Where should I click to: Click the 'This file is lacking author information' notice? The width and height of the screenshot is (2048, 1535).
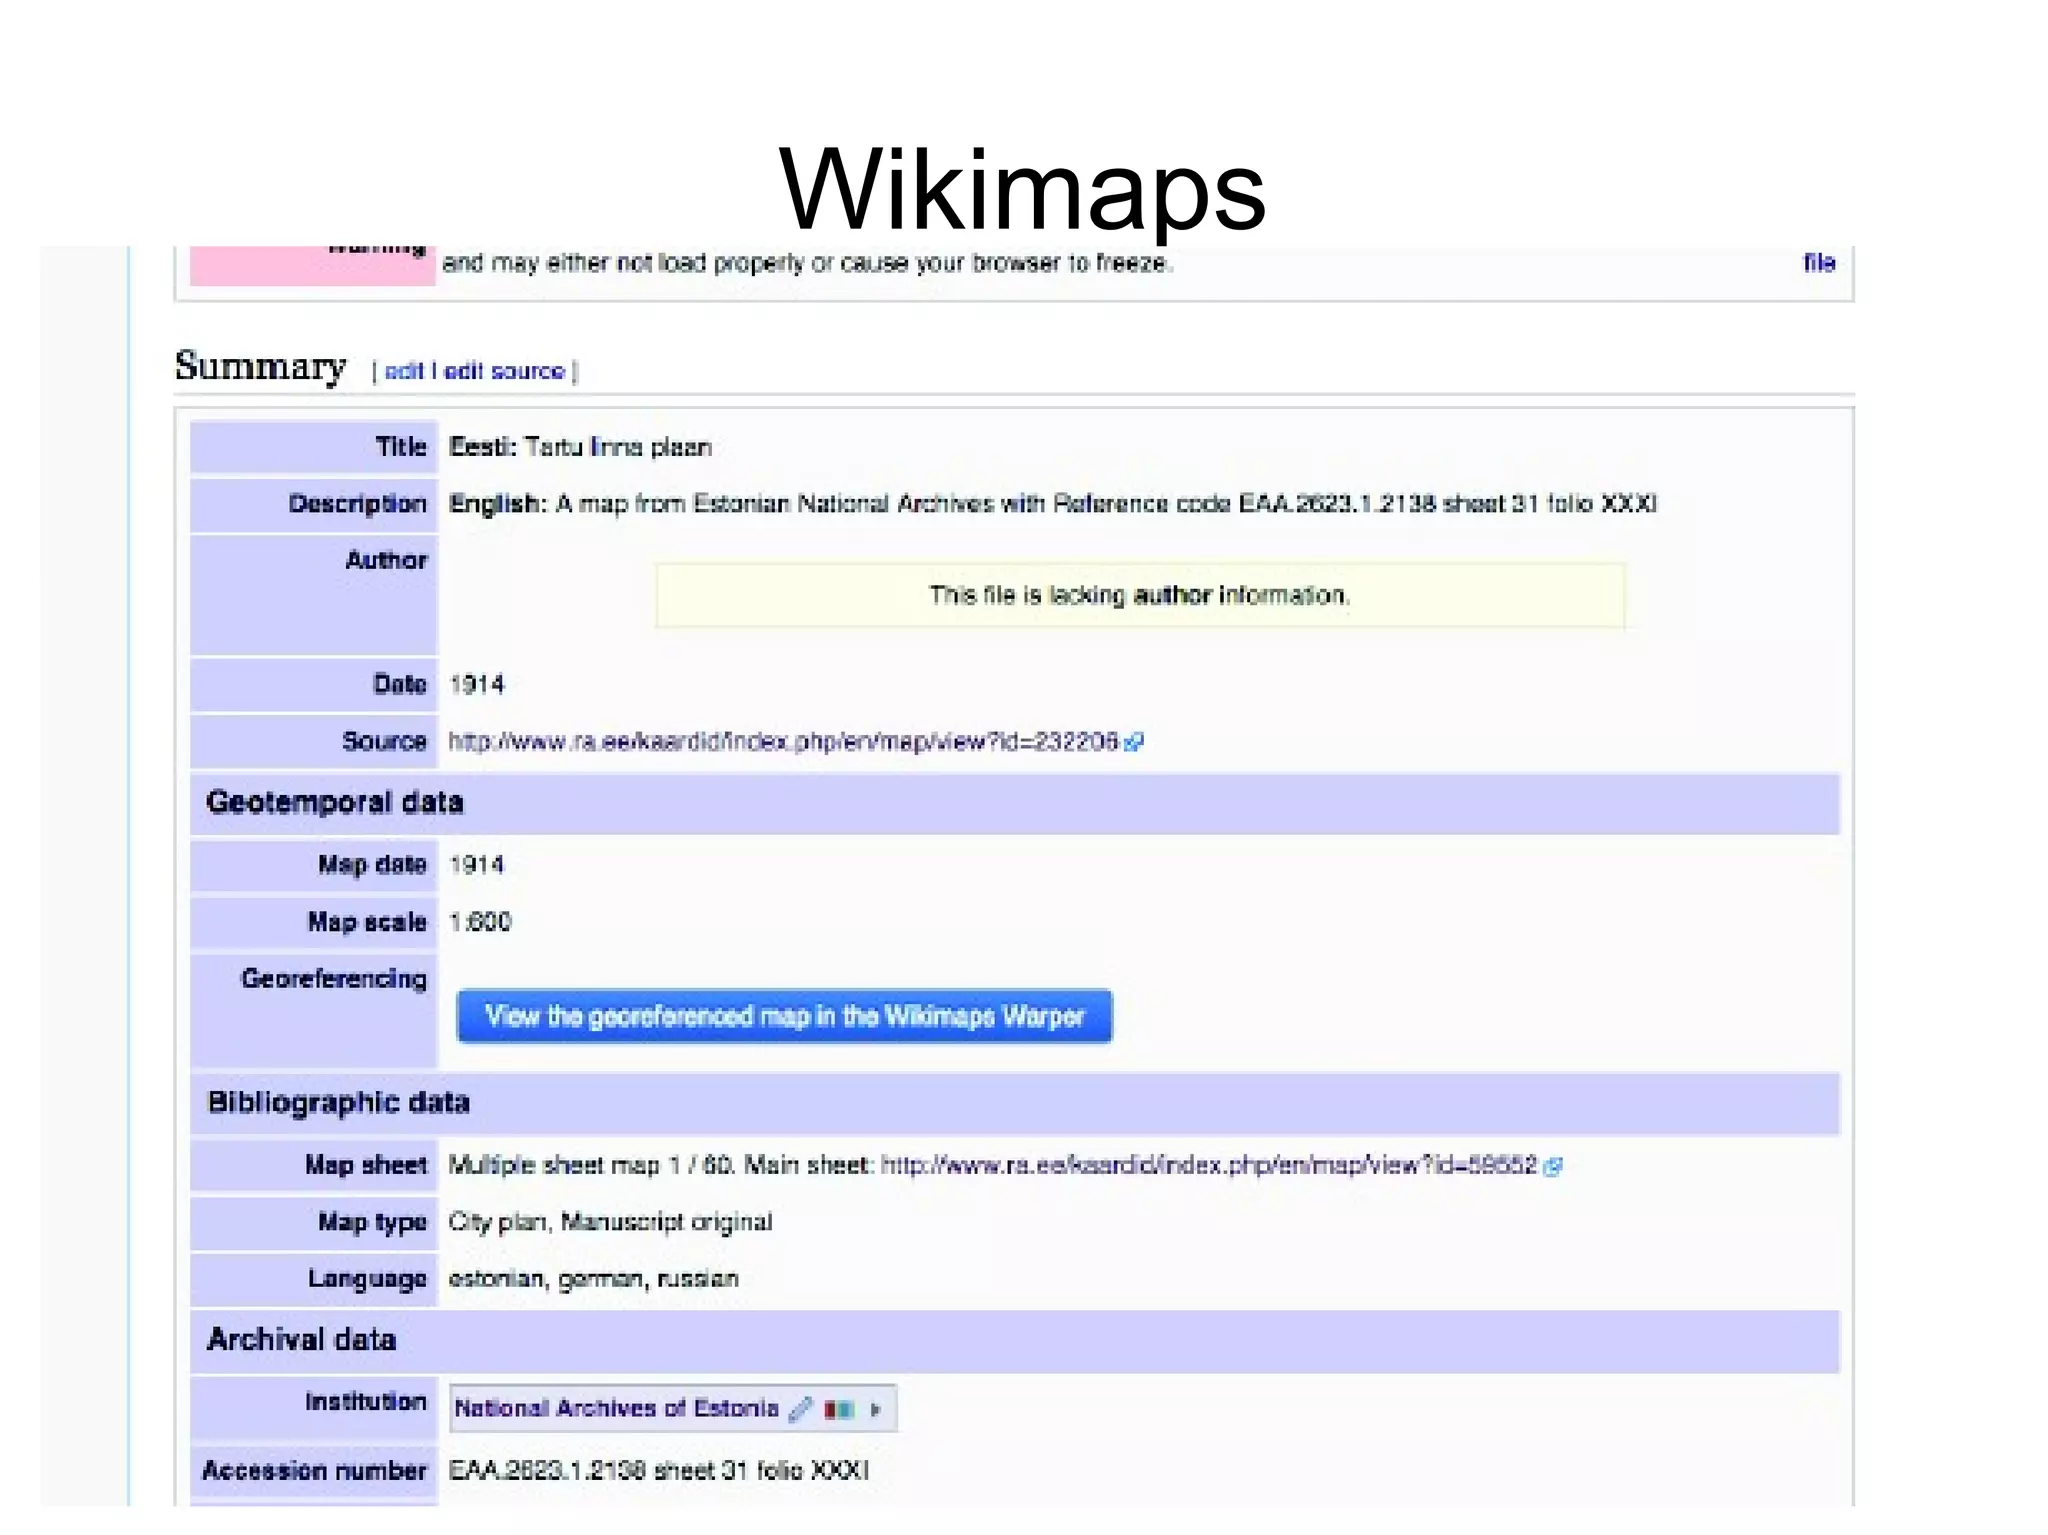coord(1140,595)
